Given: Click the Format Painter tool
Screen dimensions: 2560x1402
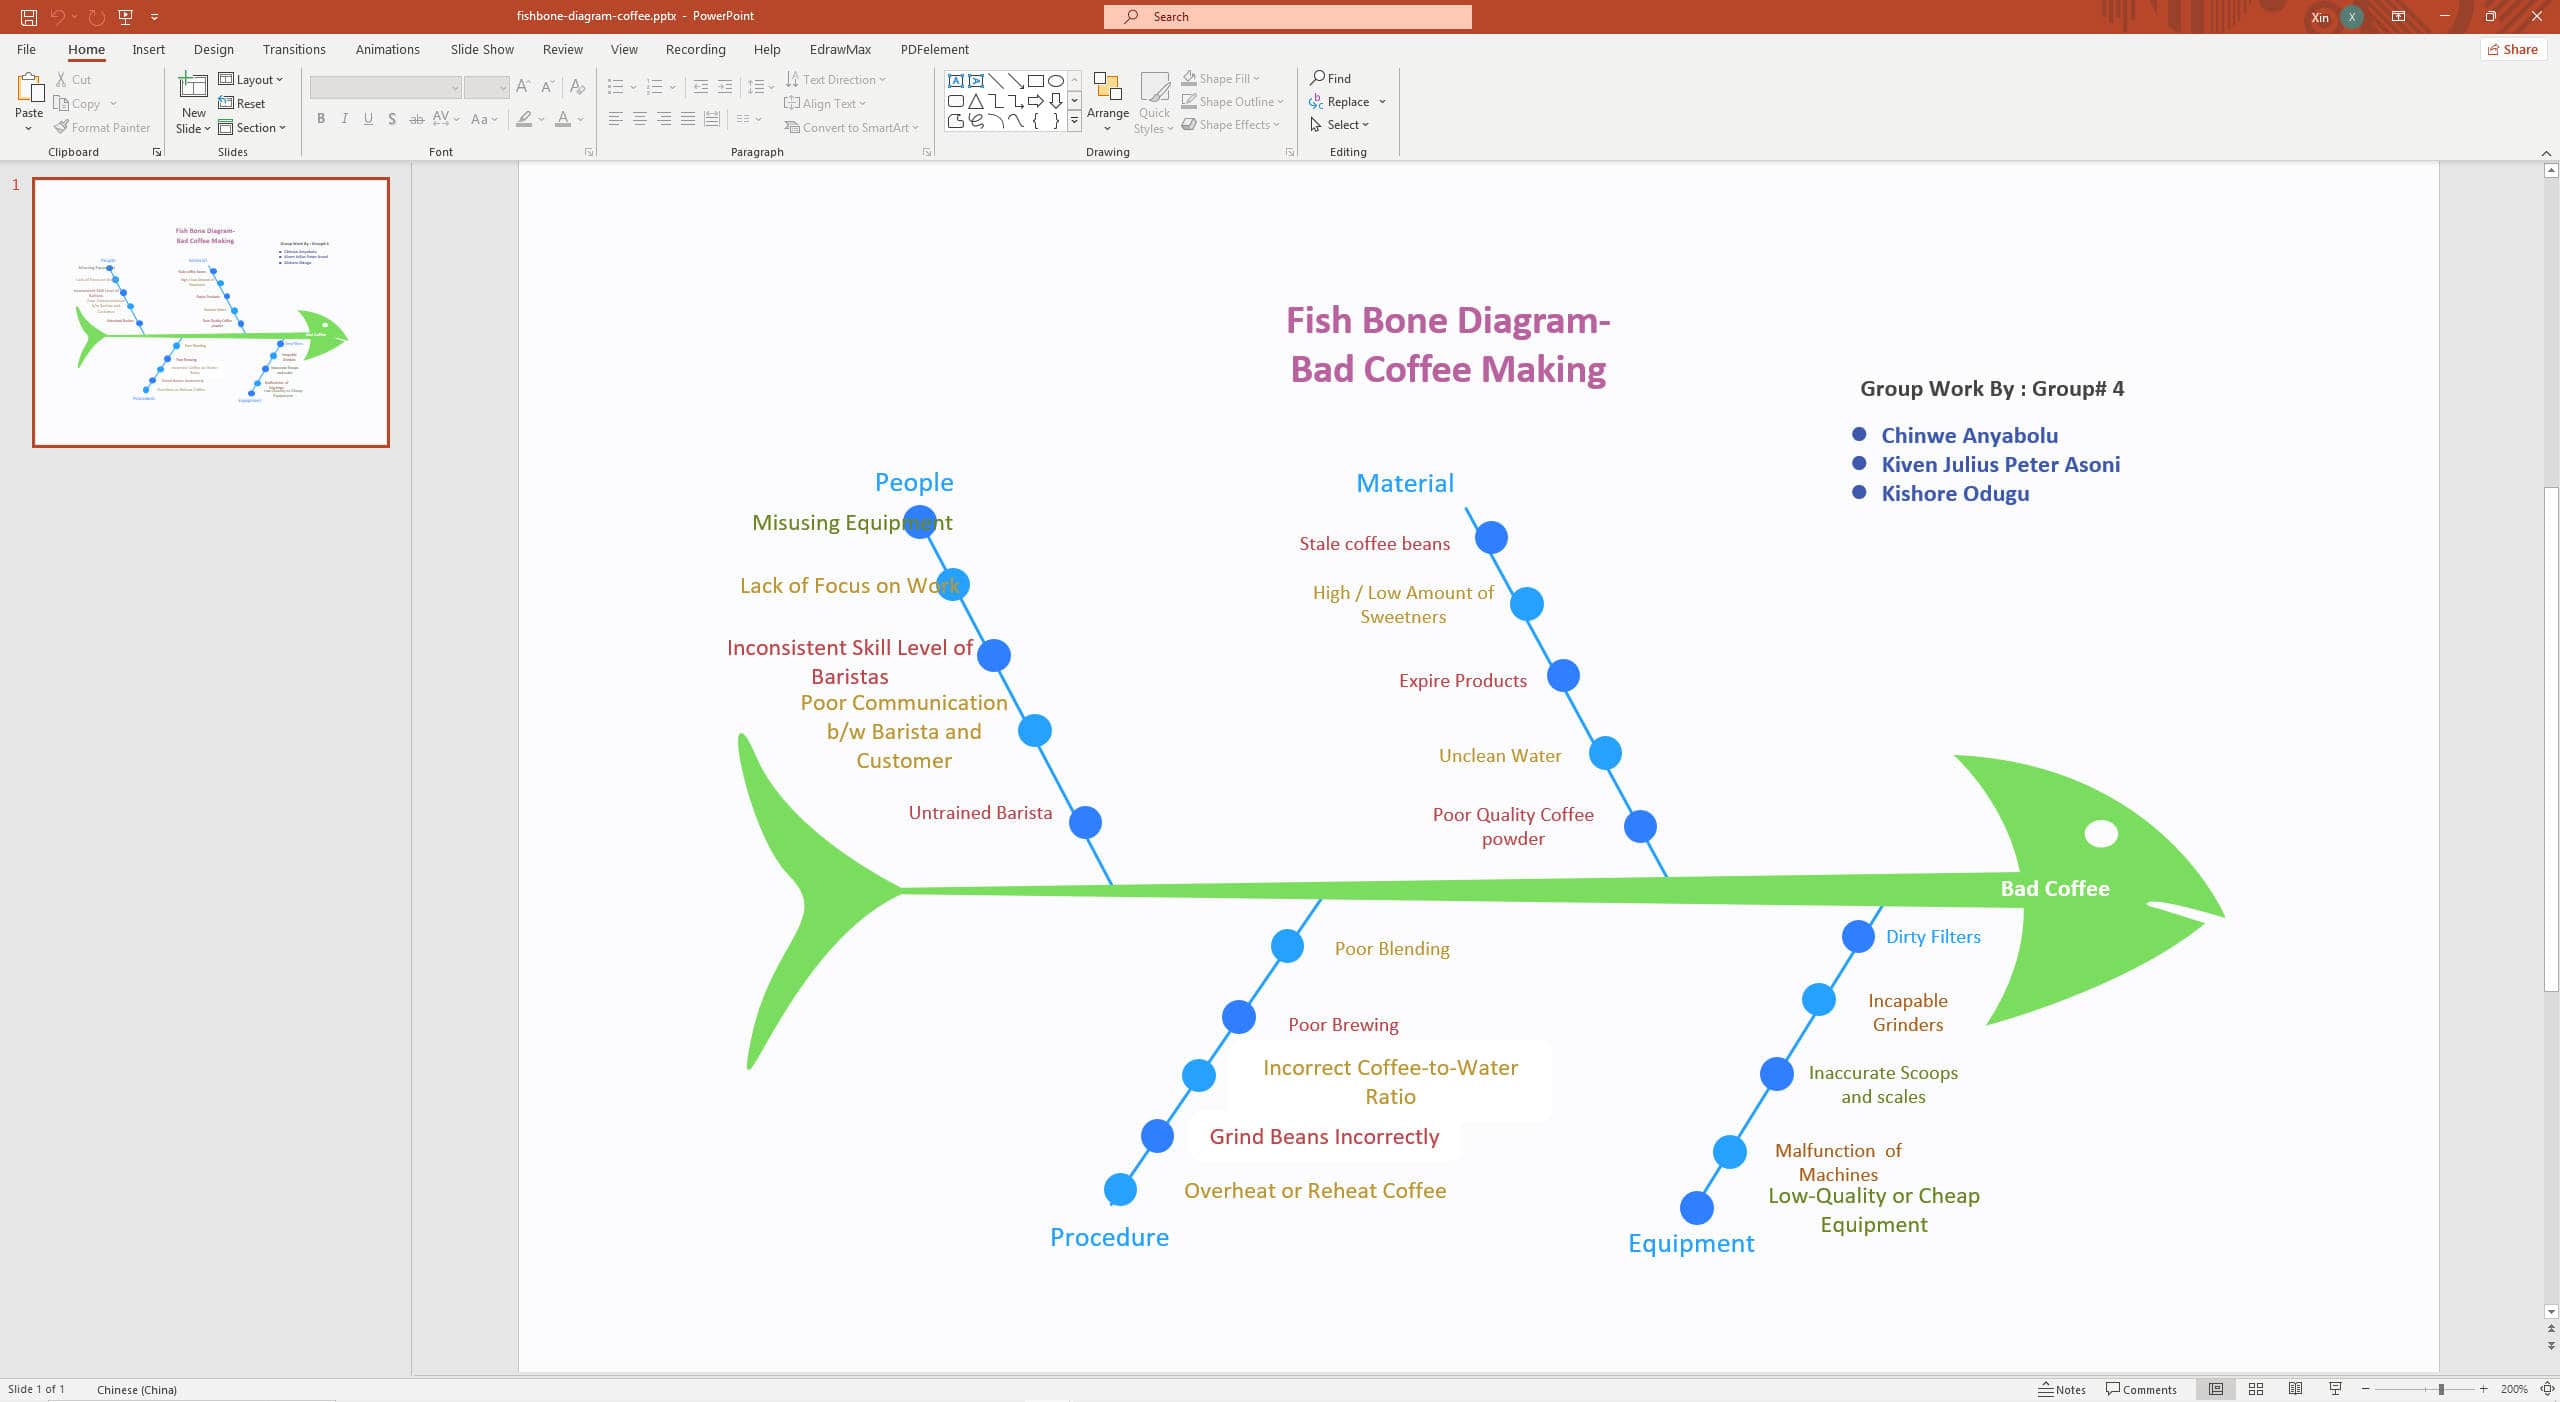Looking at the screenshot, I should point(102,127).
